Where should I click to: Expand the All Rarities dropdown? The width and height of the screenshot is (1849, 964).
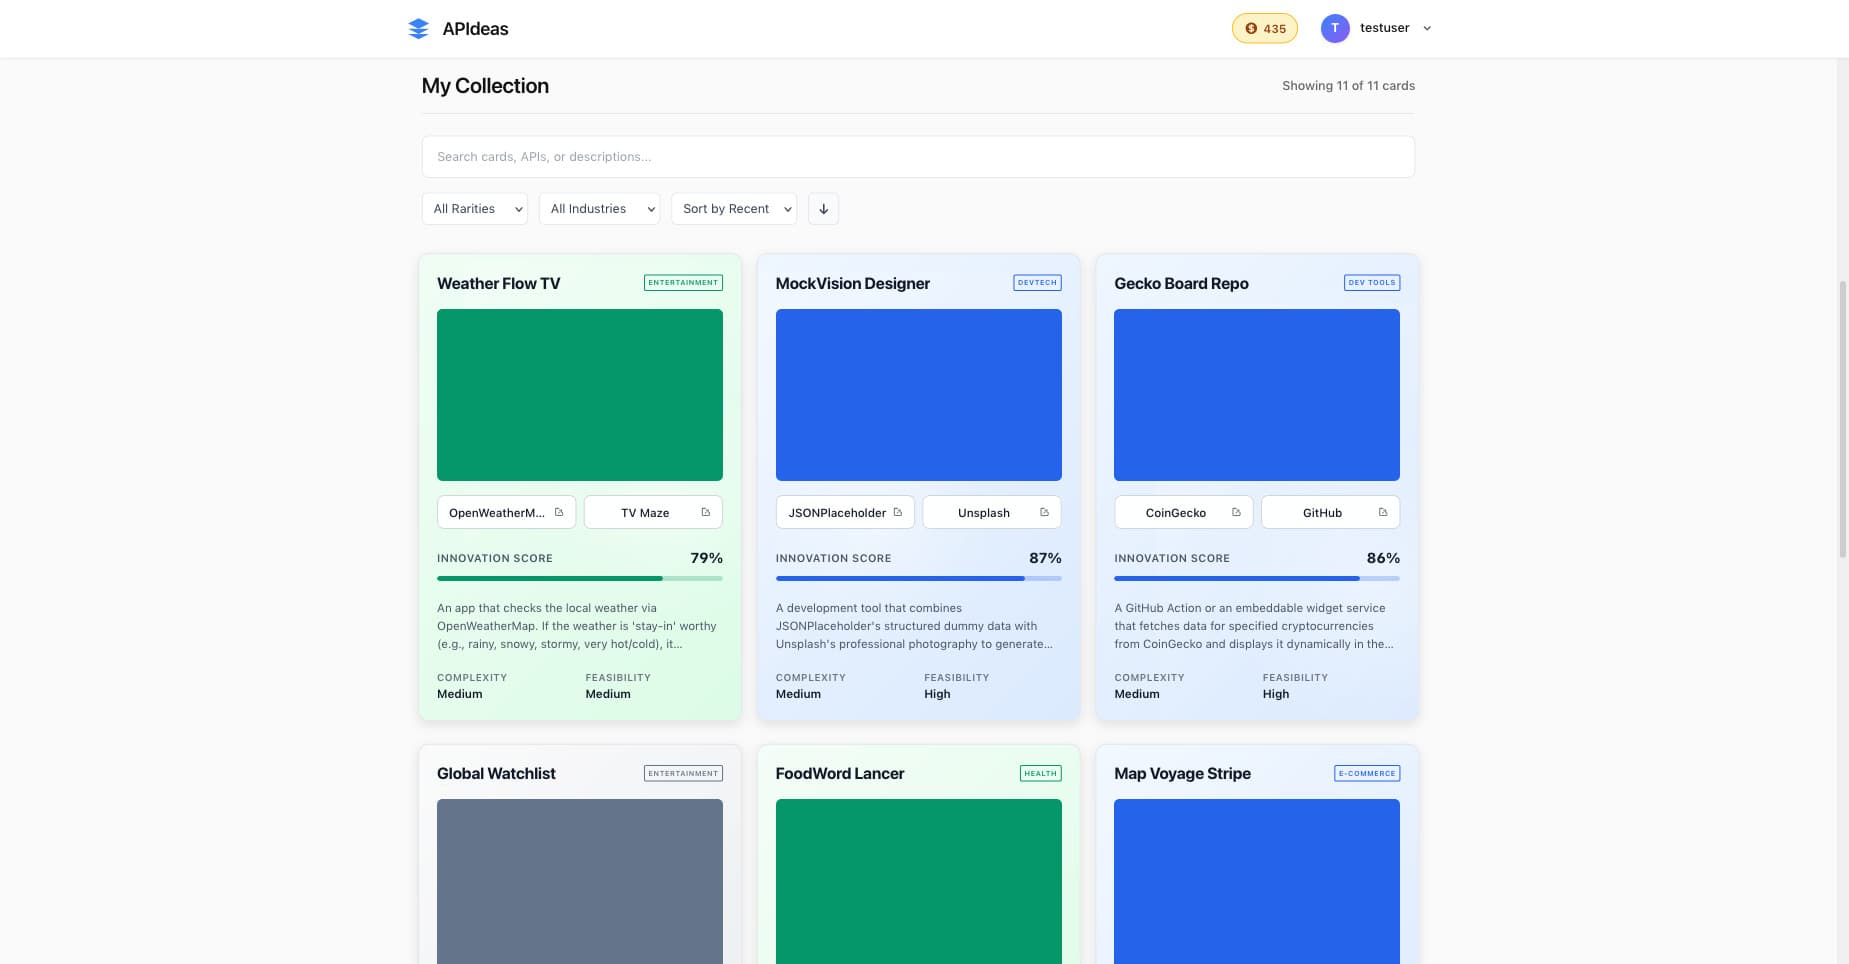pyautogui.click(x=475, y=209)
